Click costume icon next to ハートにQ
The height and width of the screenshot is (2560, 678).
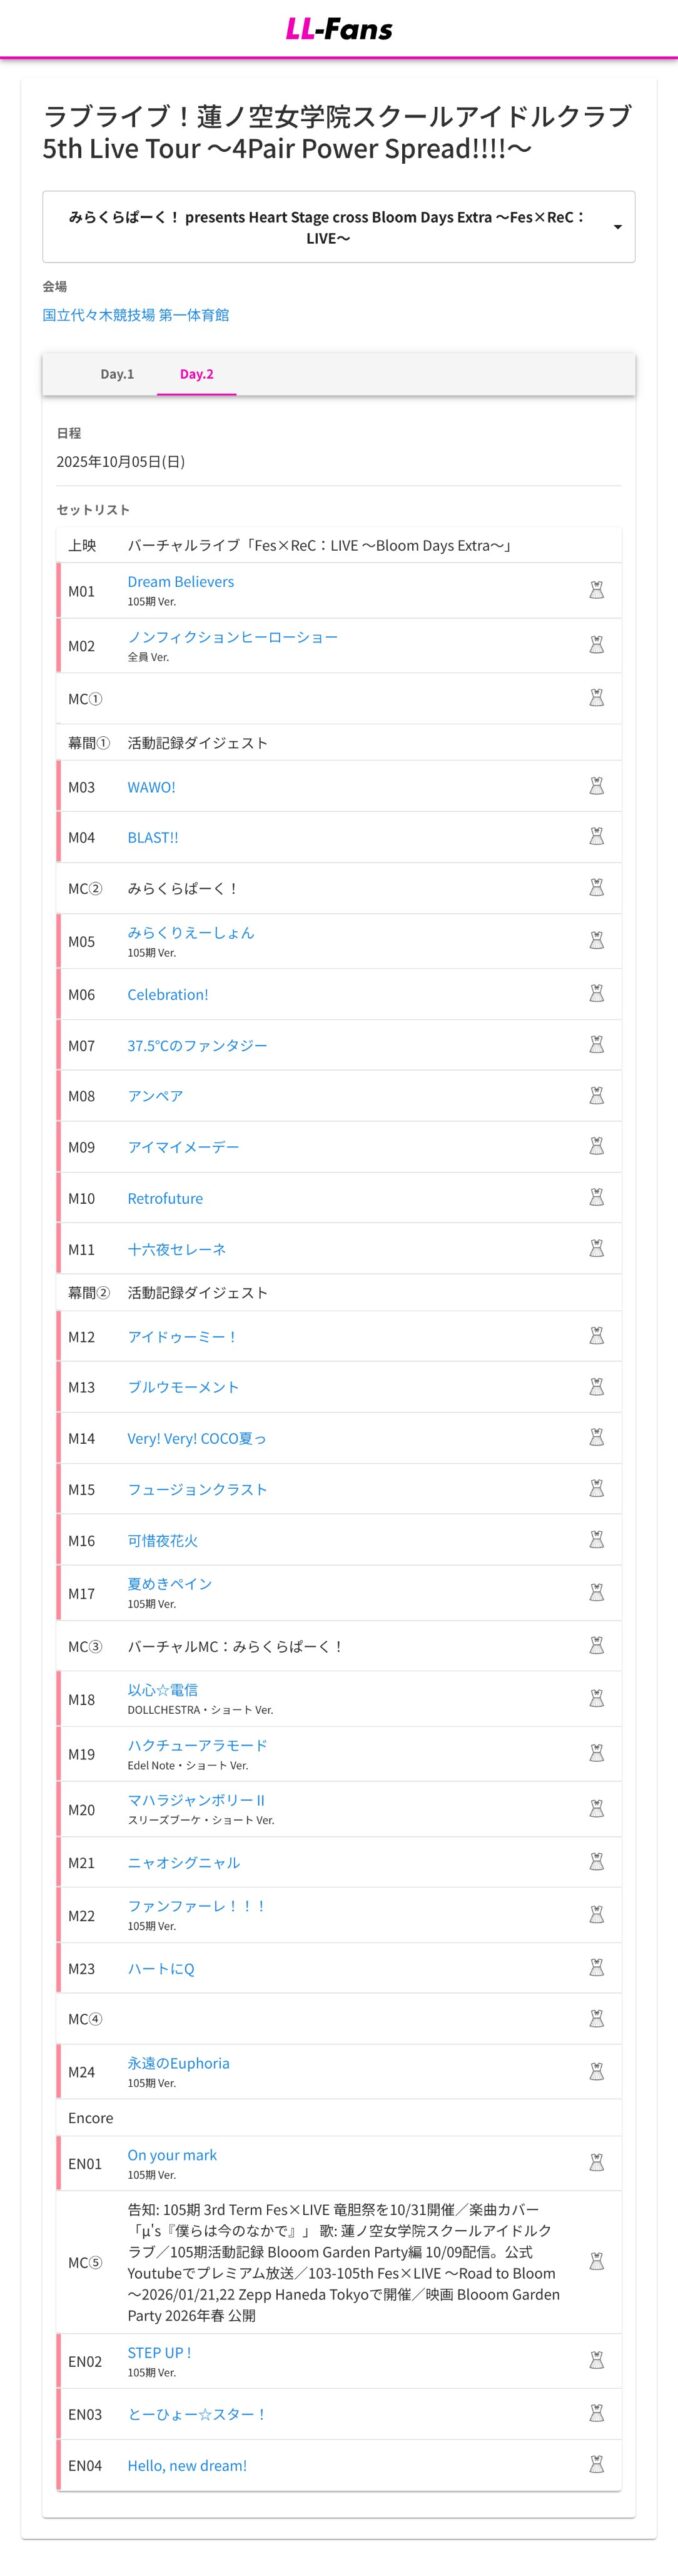[x=596, y=1967]
